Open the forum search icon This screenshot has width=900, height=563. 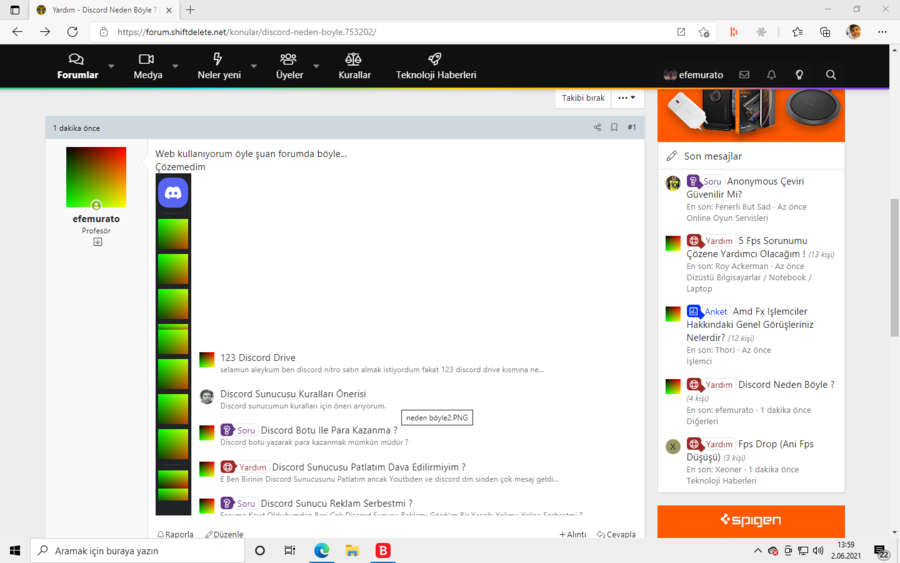pos(831,75)
